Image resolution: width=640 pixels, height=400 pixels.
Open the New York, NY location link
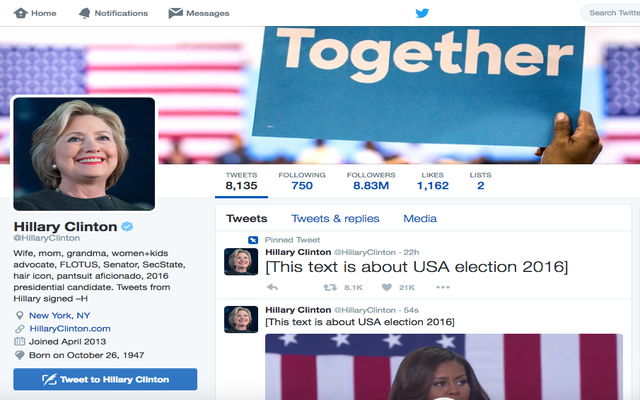pos(60,316)
